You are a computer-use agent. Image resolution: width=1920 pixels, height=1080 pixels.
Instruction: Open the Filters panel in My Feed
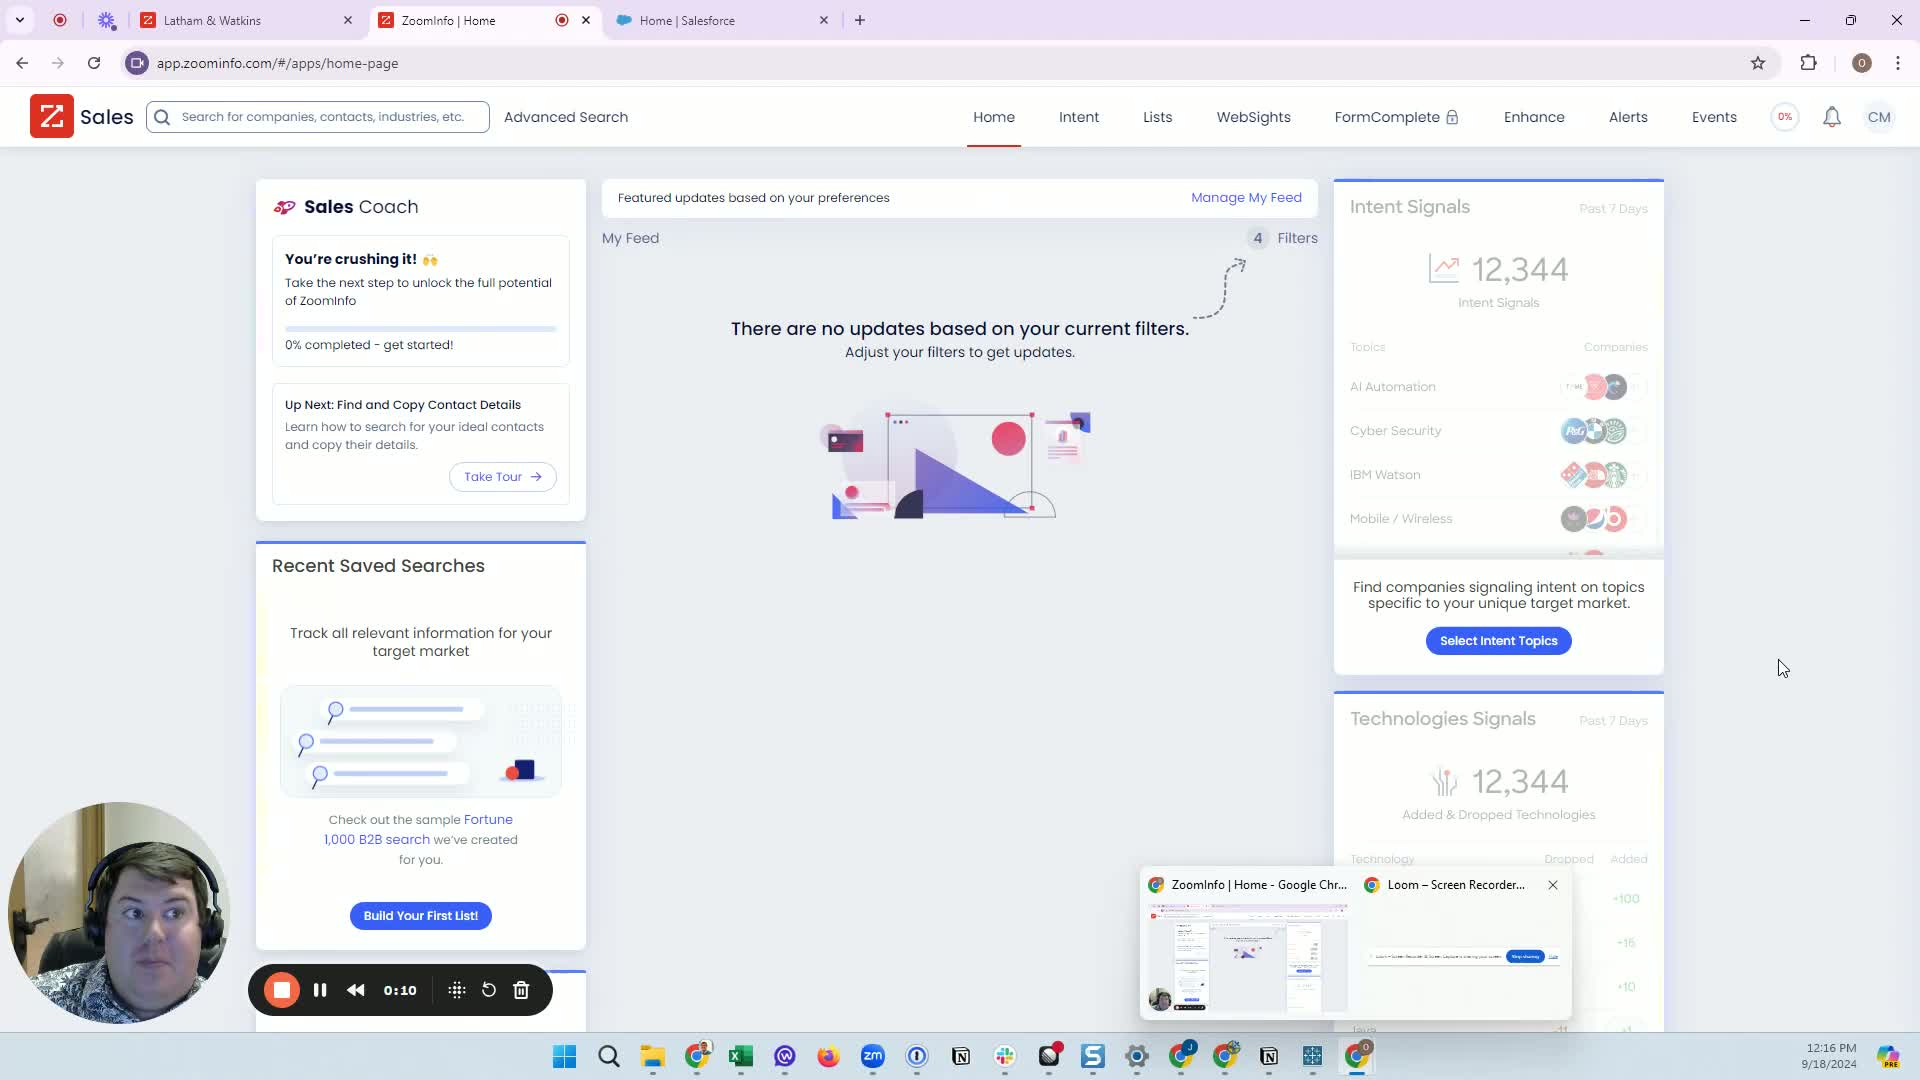[1296, 238]
